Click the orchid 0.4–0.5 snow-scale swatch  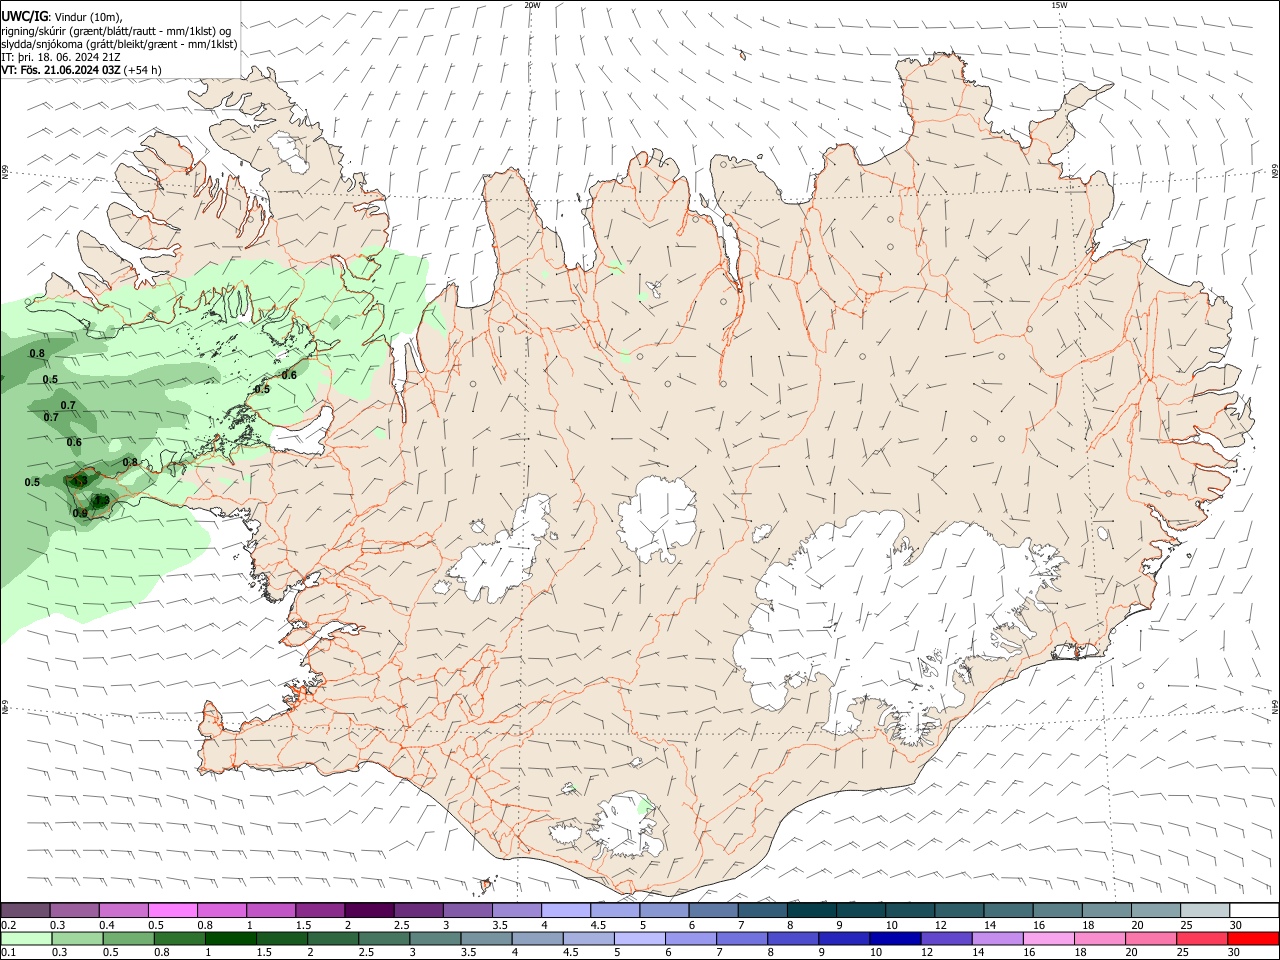pos(124,910)
